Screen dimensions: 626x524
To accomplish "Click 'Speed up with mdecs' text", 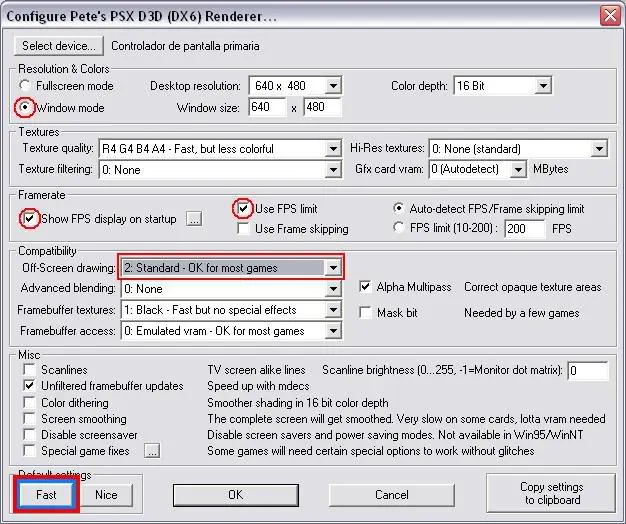I will coord(258,386).
